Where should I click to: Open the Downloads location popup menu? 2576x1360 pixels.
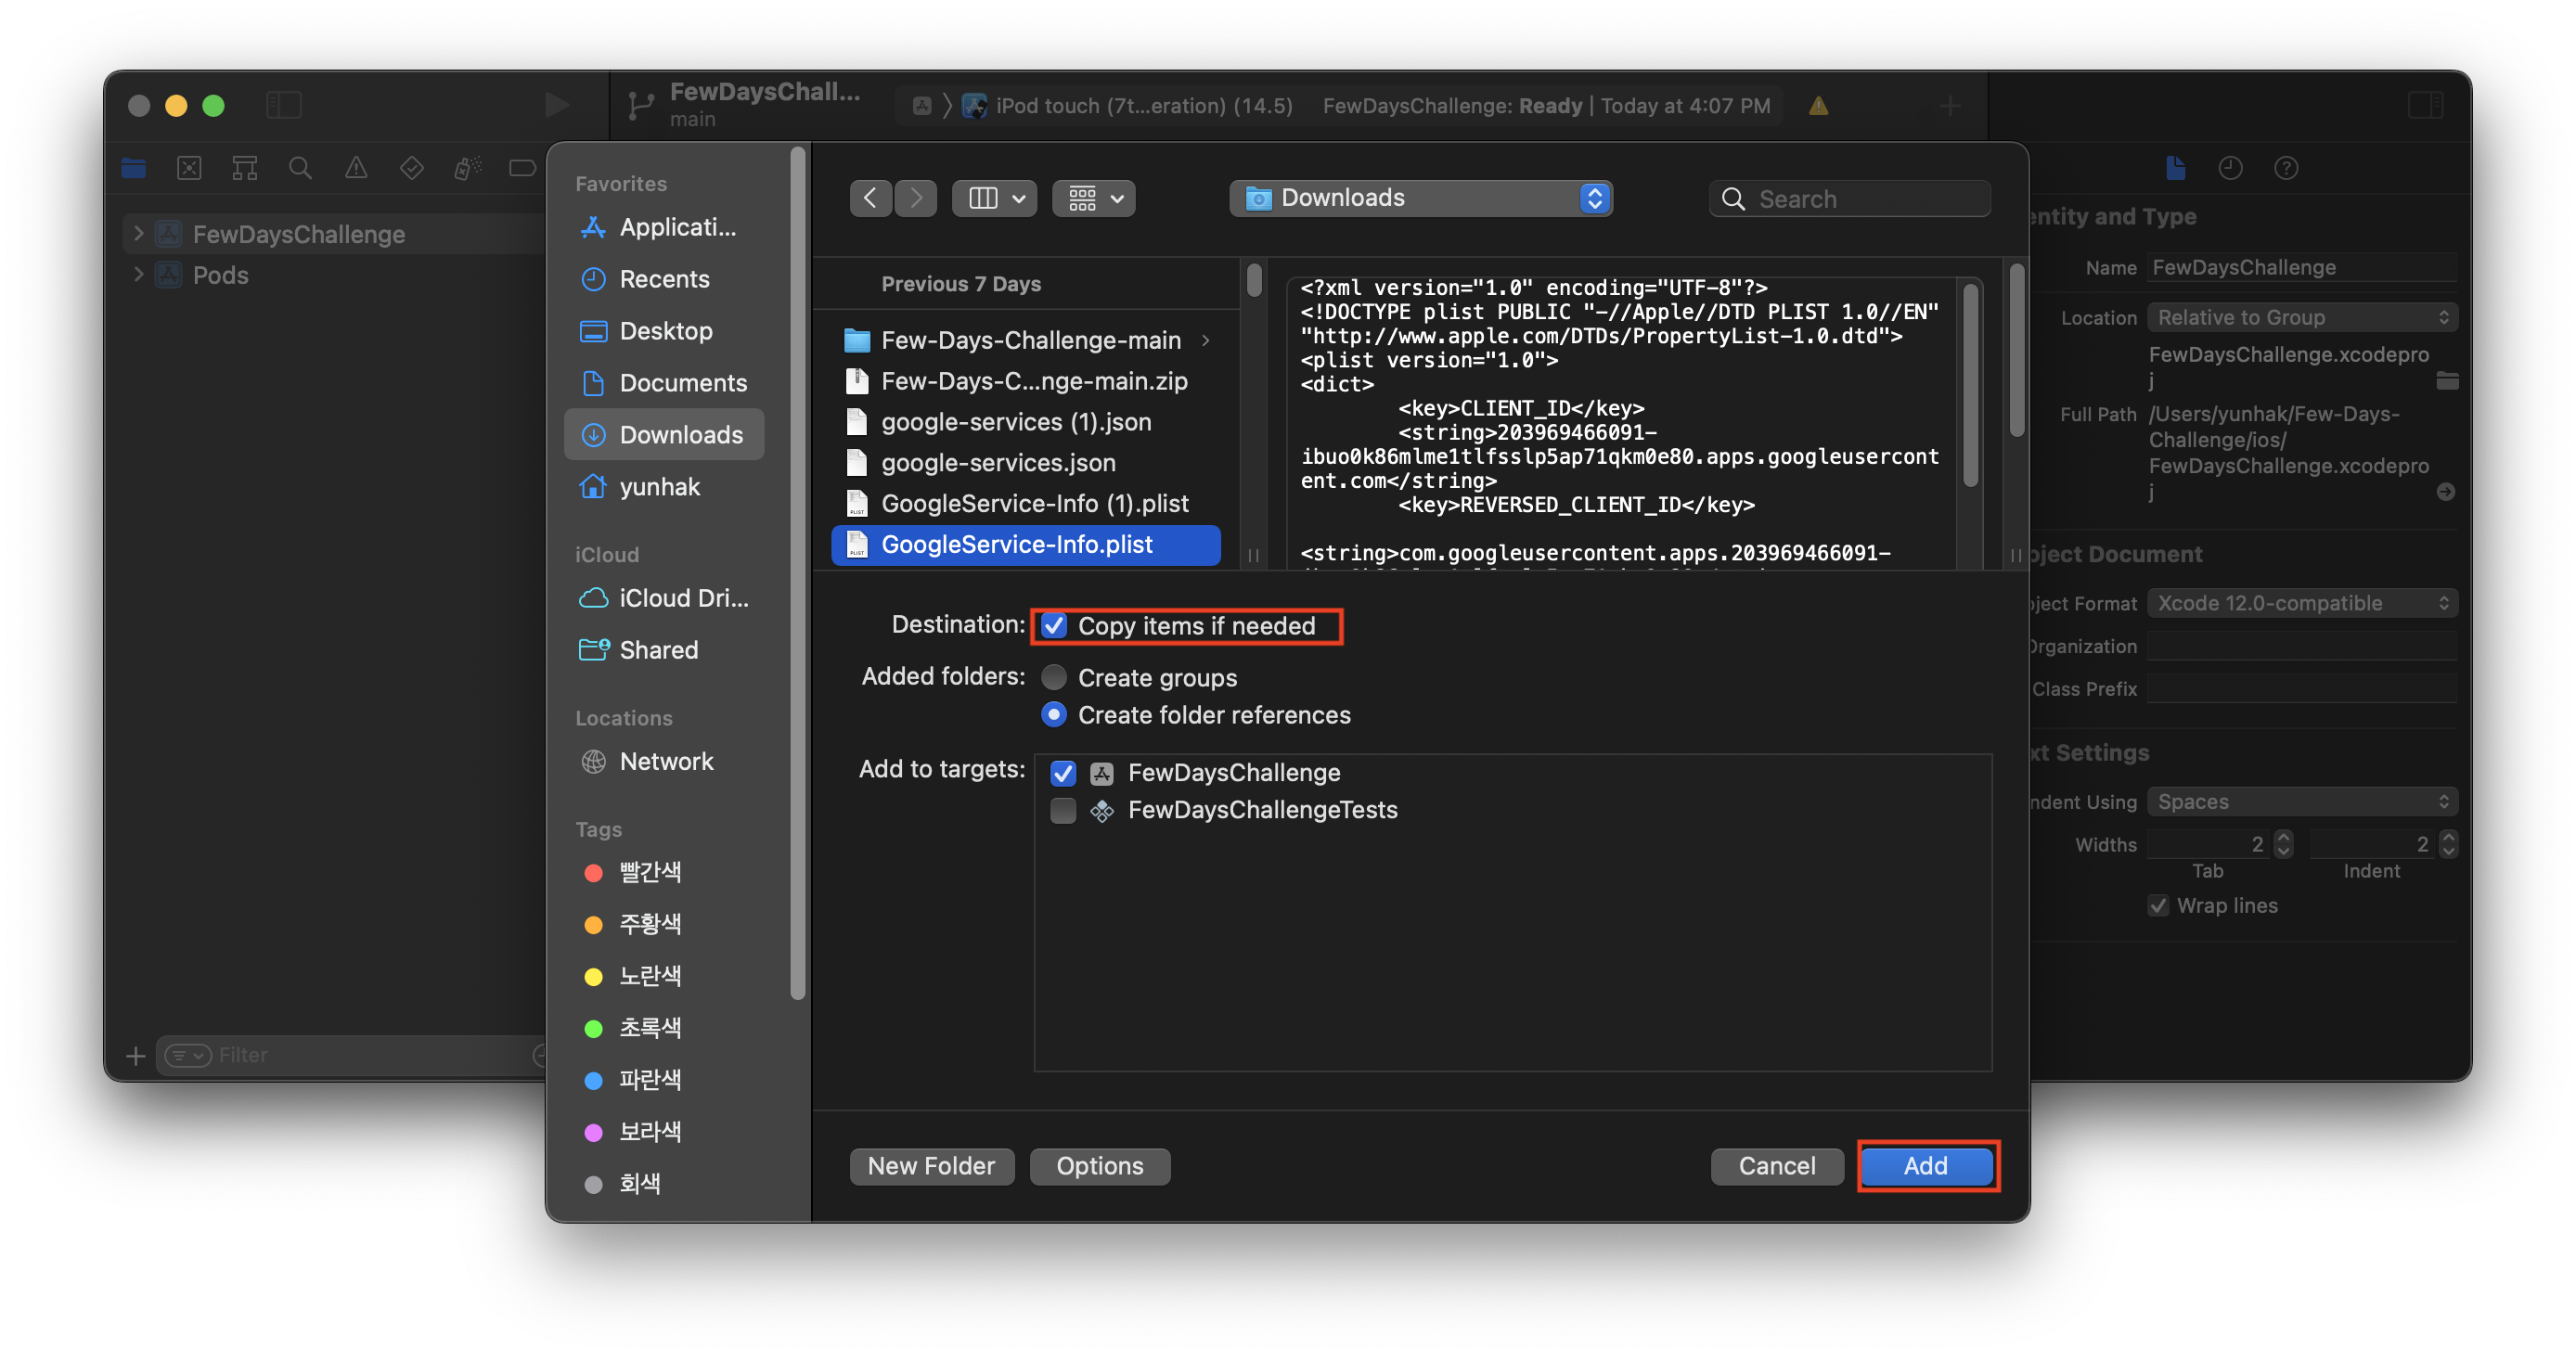pyautogui.click(x=1420, y=198)
